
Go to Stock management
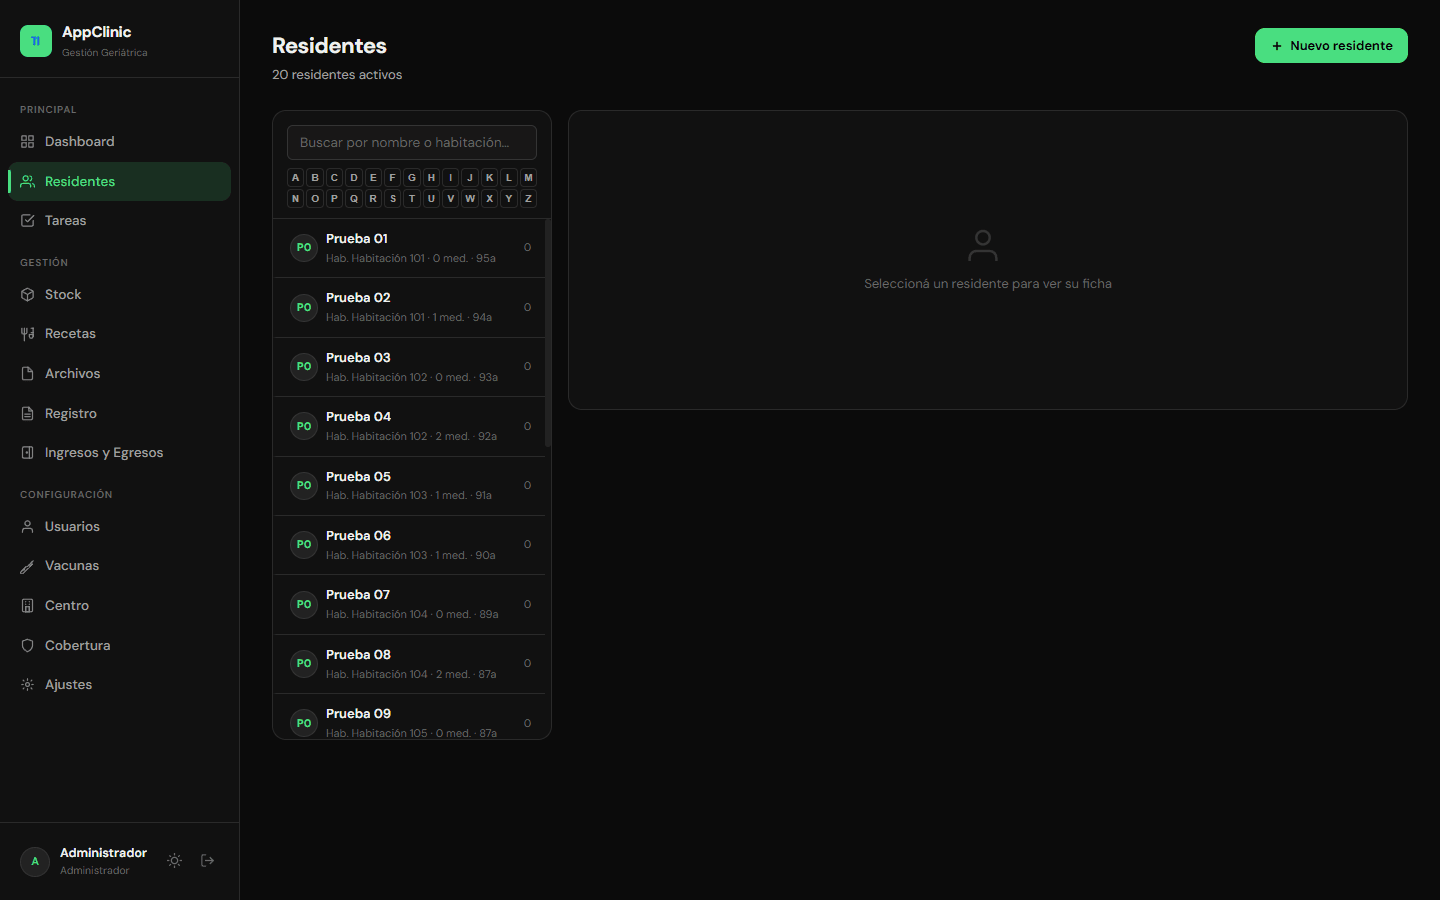pyautogui.click(x=120, y=295)
